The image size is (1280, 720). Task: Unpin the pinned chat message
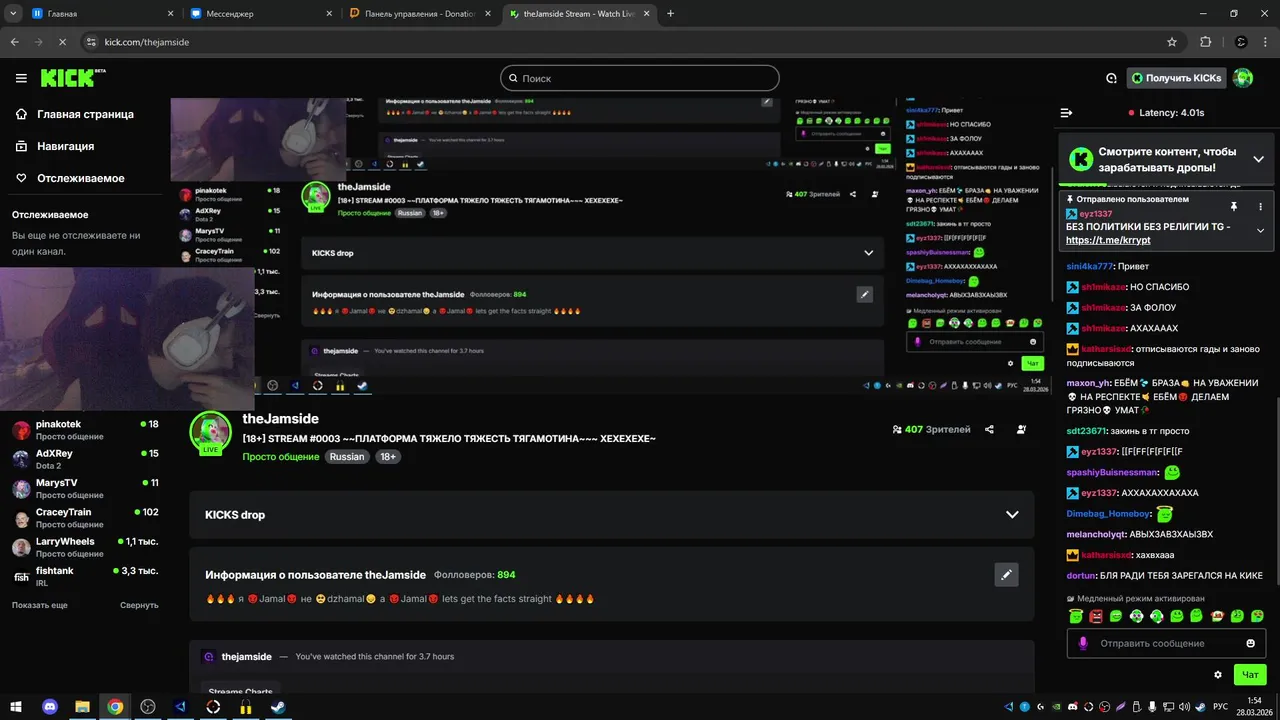click(1234, 206)
